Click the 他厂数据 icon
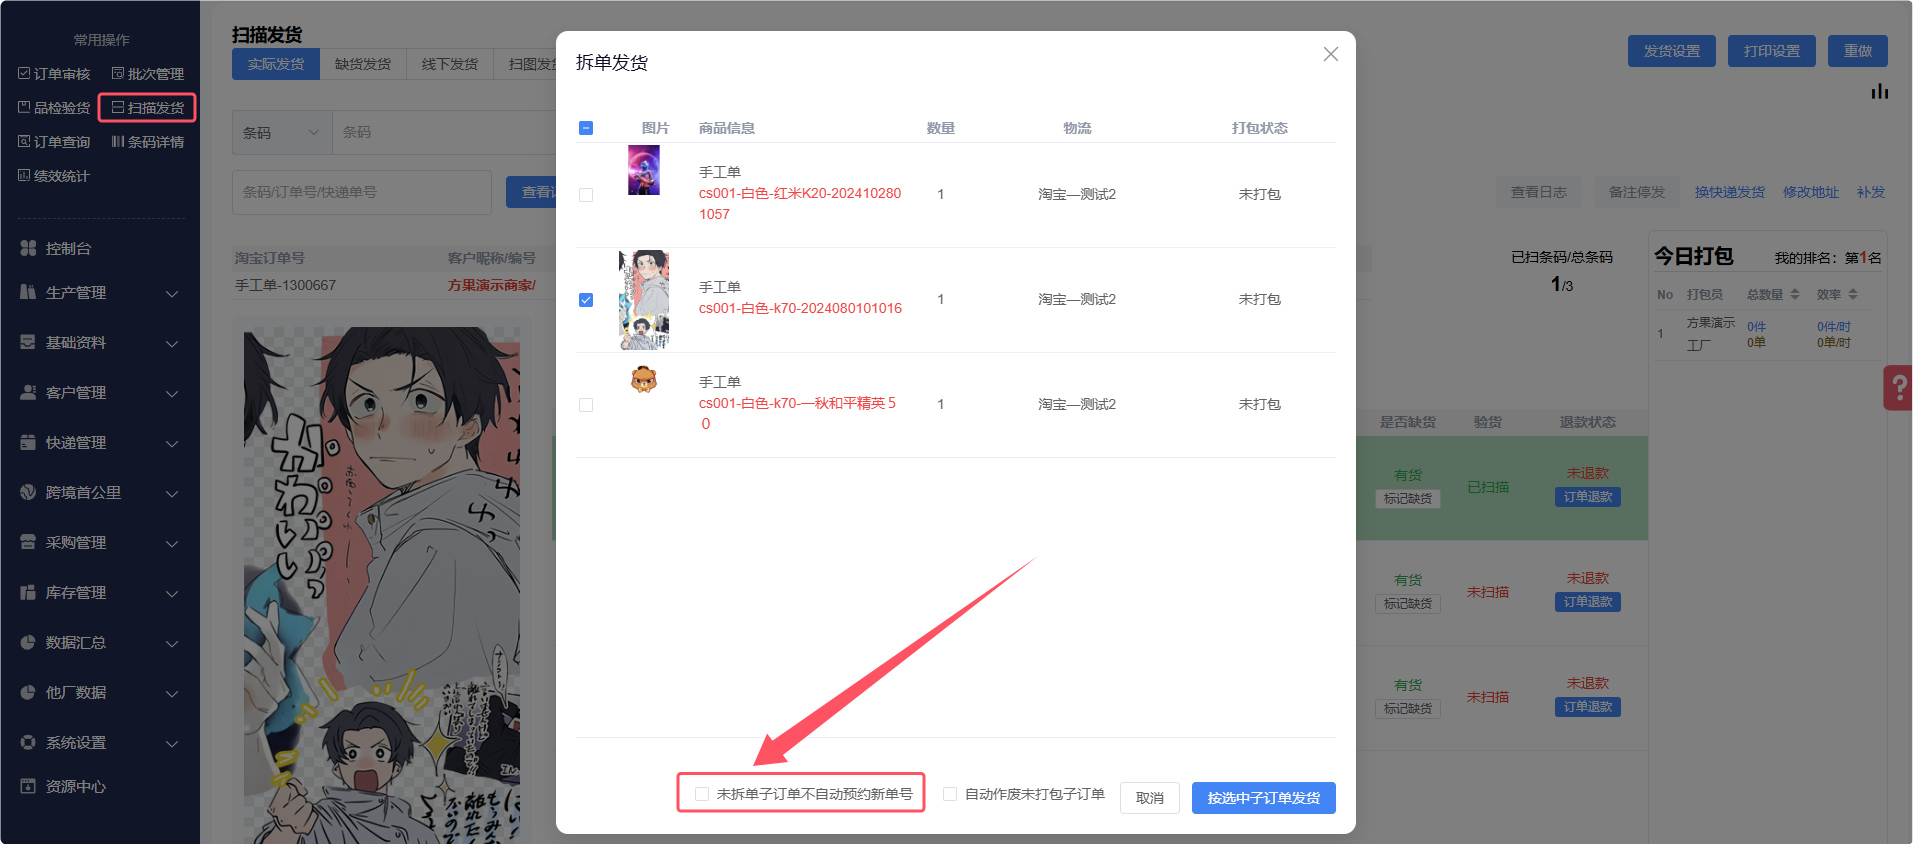 coord(28,692)
